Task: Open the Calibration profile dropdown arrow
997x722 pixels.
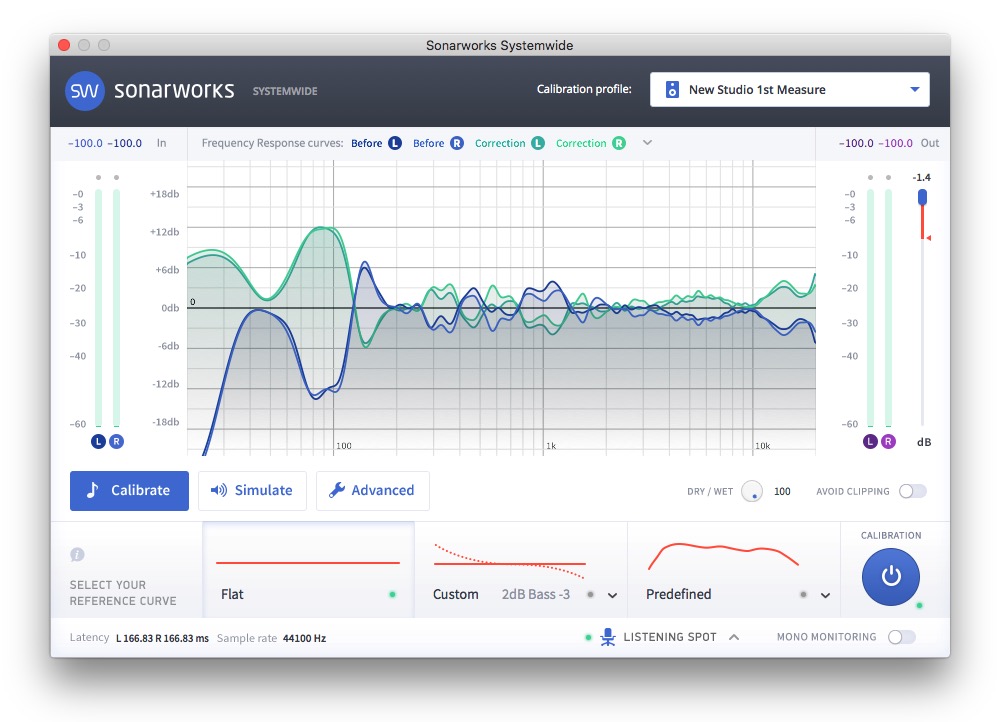Action: tap(914, 90)
